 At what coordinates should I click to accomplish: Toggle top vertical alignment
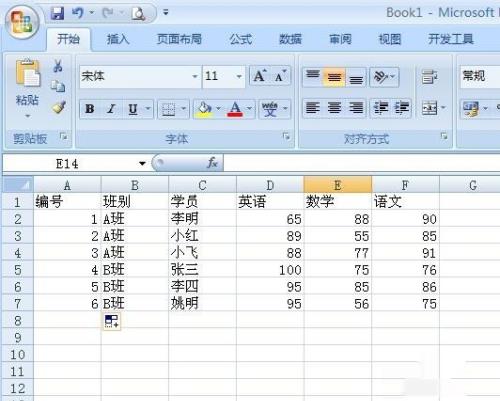click(x=313, y=77)
